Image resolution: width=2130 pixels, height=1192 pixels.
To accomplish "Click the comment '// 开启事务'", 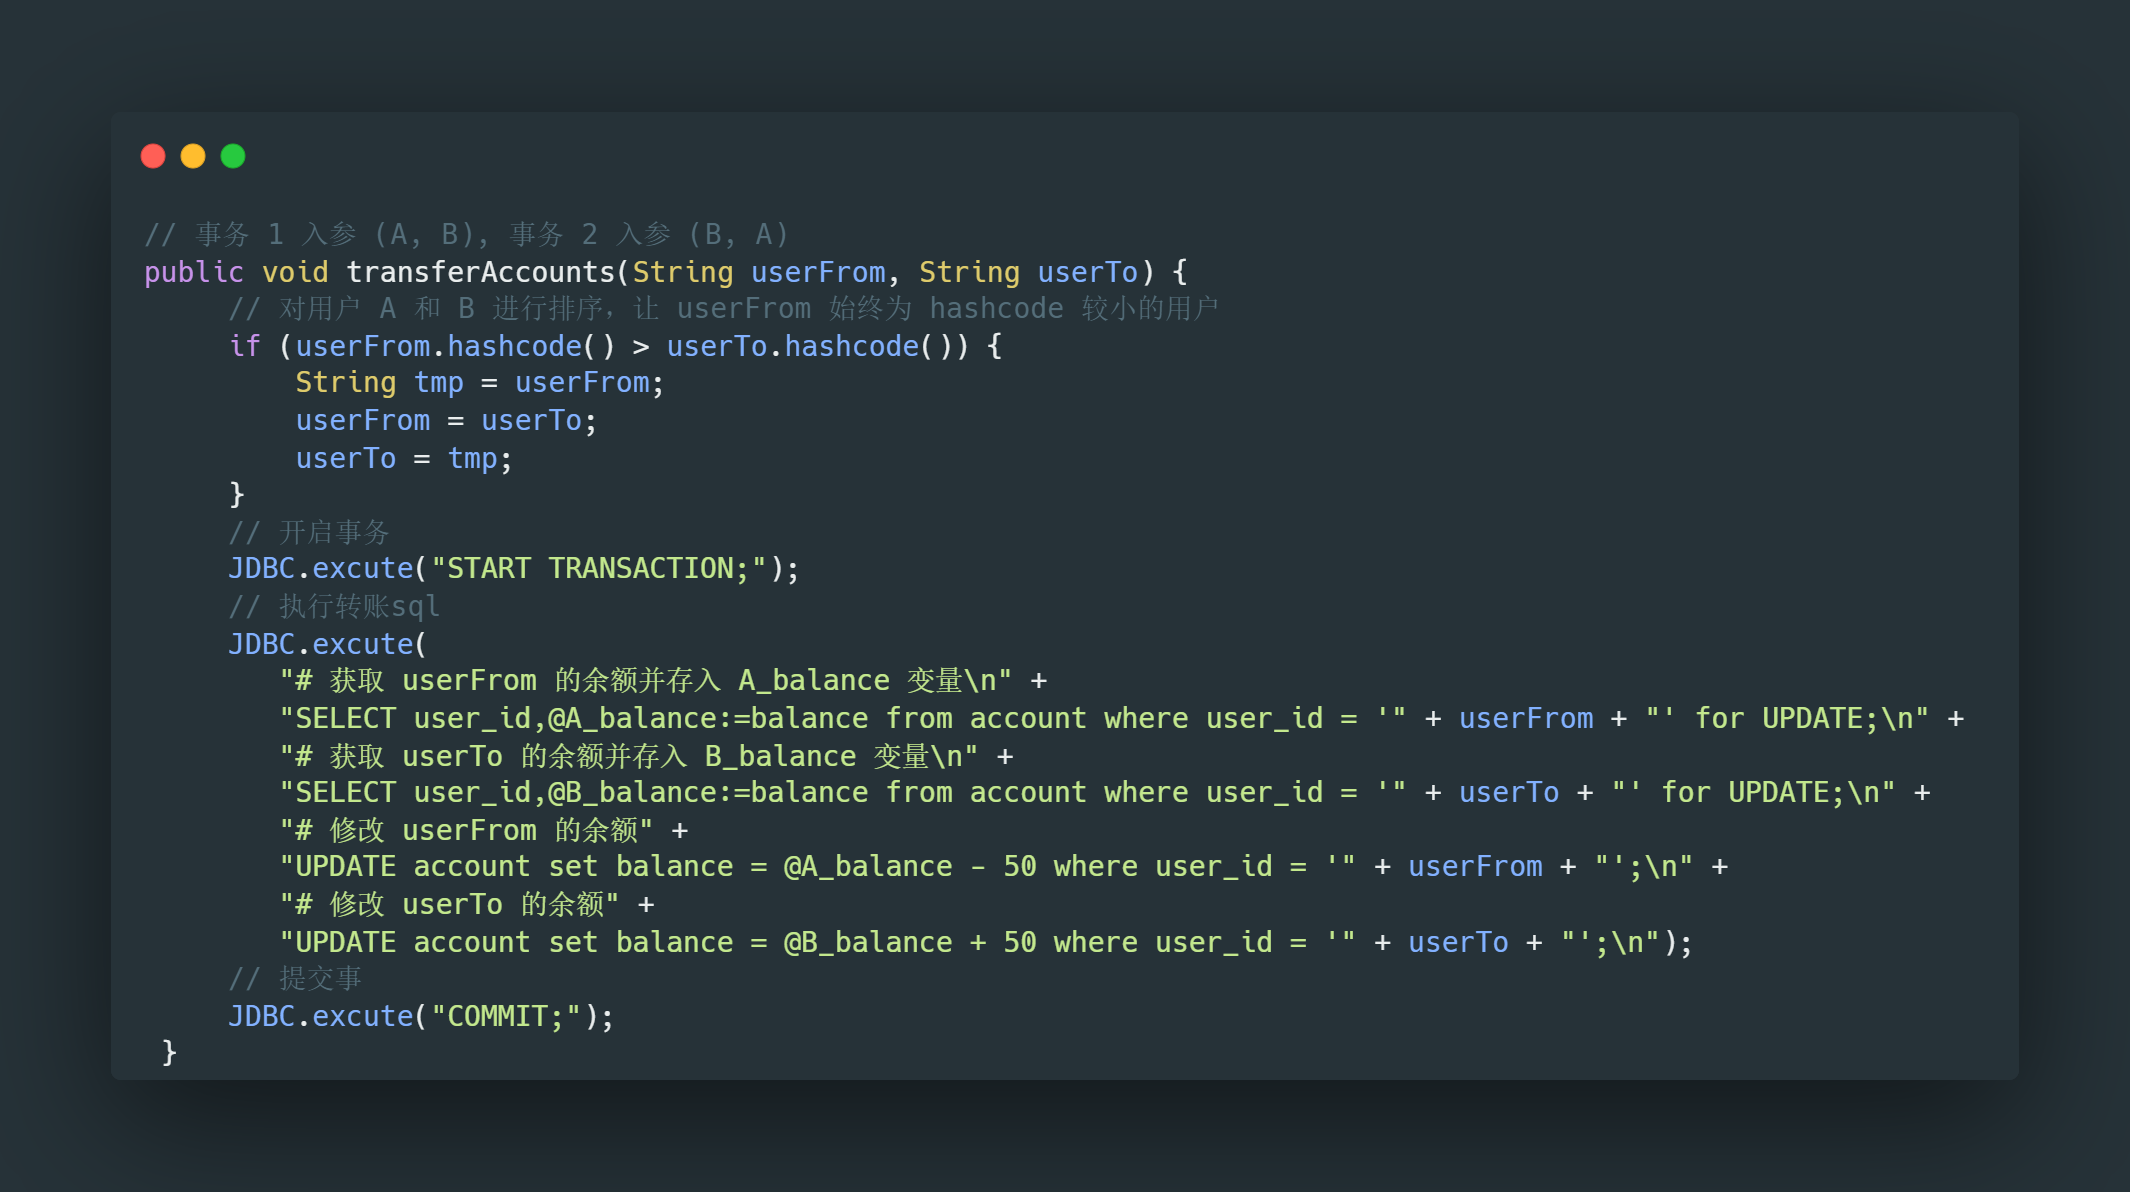I will 309,532.
